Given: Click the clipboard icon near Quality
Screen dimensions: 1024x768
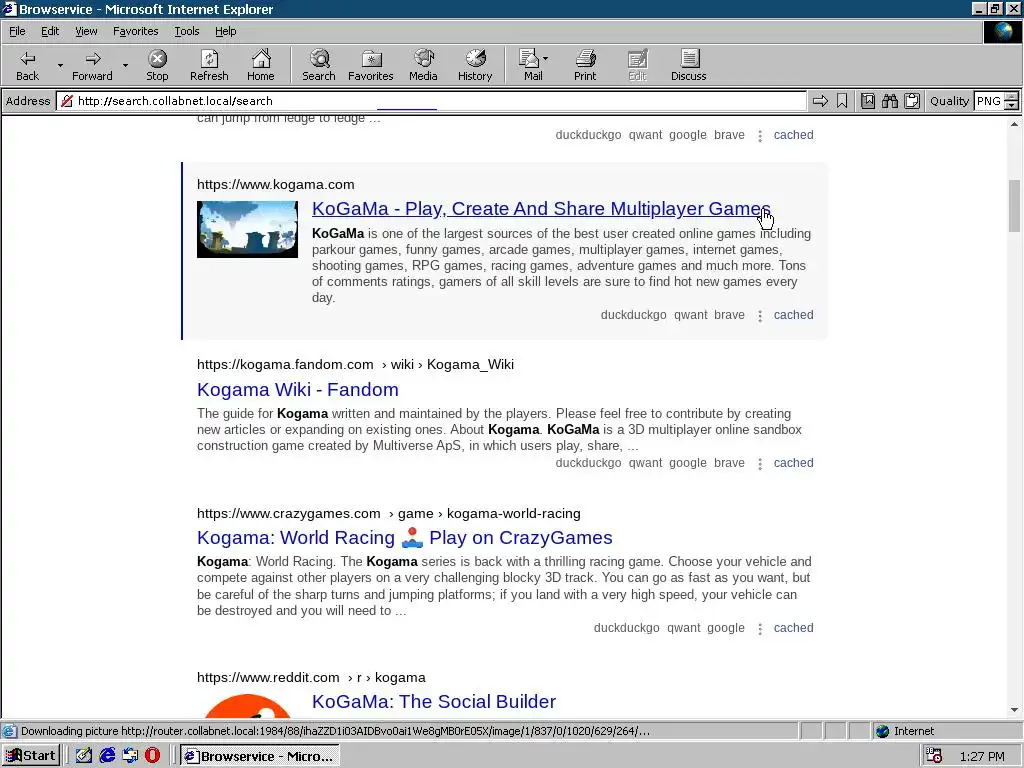Looking at the screenshot, I should tap(912, 101).
